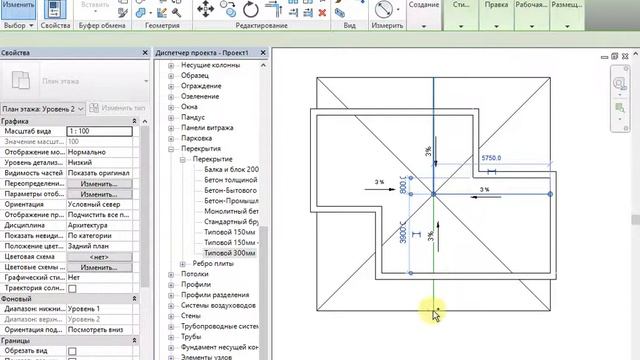Open the Правка ribbon panel
Screen dimensions: 640x360
496,15
